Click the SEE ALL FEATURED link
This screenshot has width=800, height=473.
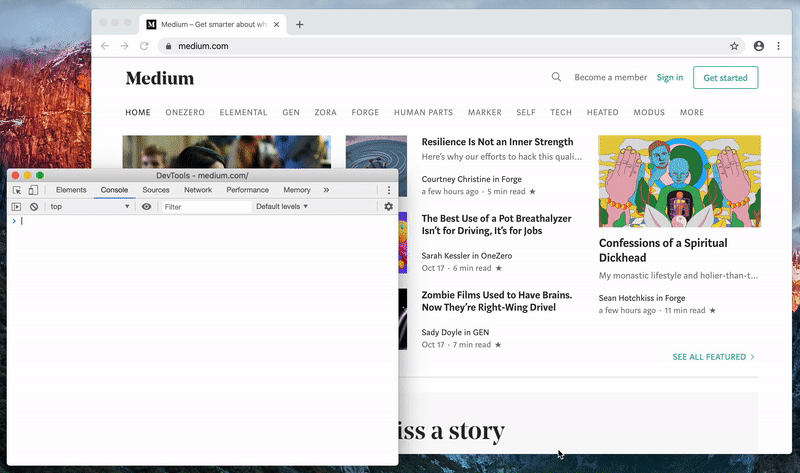click(x=713, y=357)
